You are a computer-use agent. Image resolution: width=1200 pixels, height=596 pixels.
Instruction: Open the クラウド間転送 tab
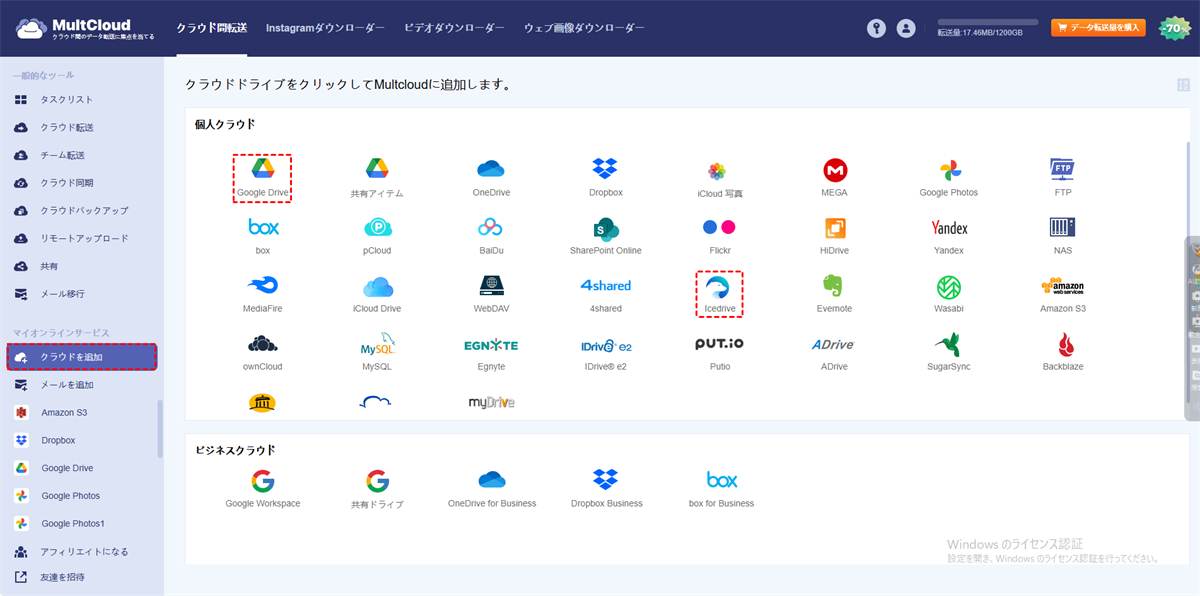pyautogui.click(x=211, y=28)
